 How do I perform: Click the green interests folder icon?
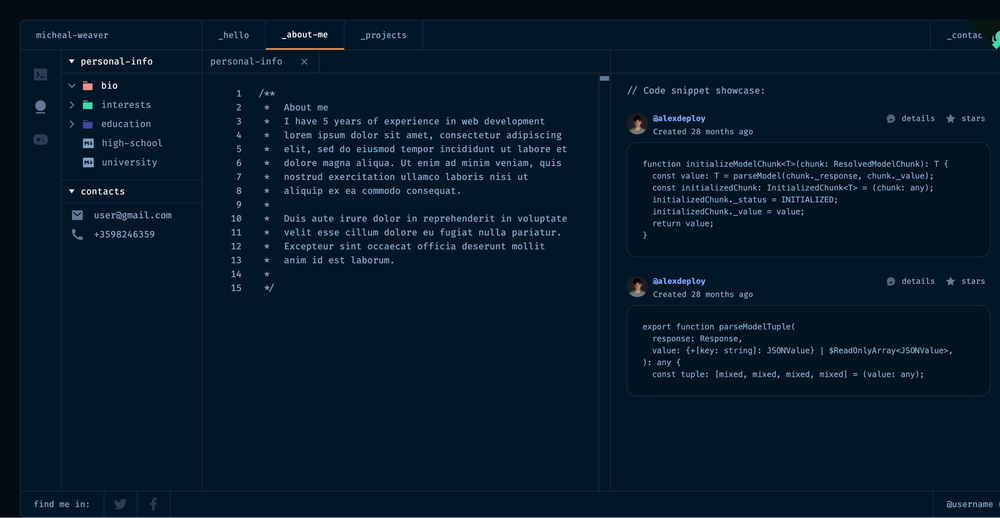point(88,105)
